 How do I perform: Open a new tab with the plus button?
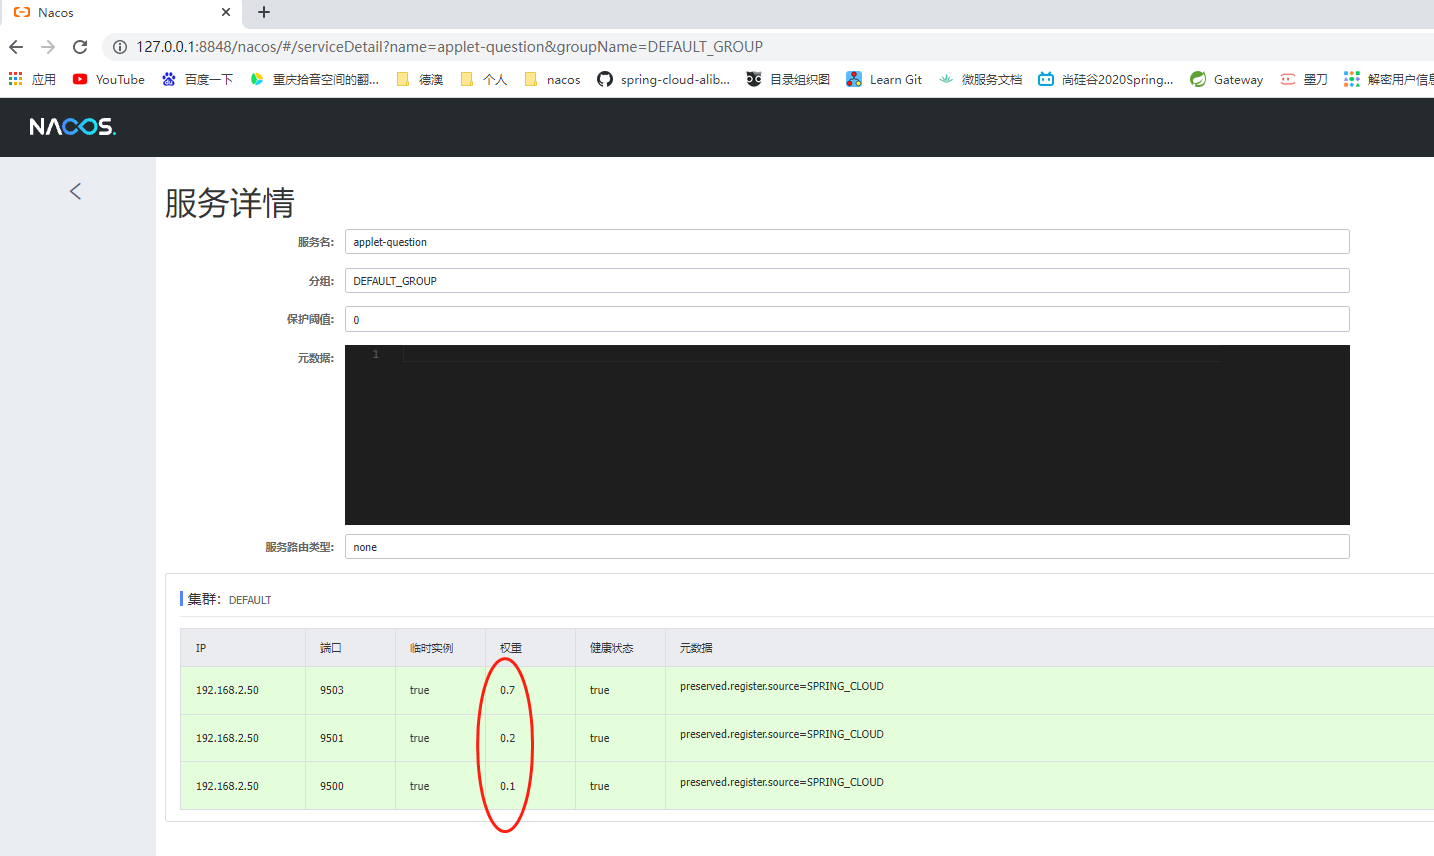coord(264,13)
